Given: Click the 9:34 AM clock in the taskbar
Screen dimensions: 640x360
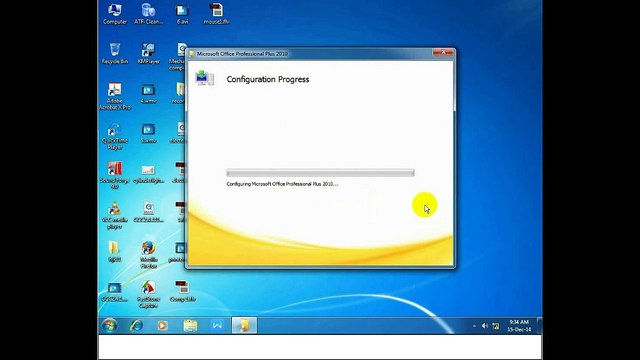Looking at the screenshot, I should [519, 326].
